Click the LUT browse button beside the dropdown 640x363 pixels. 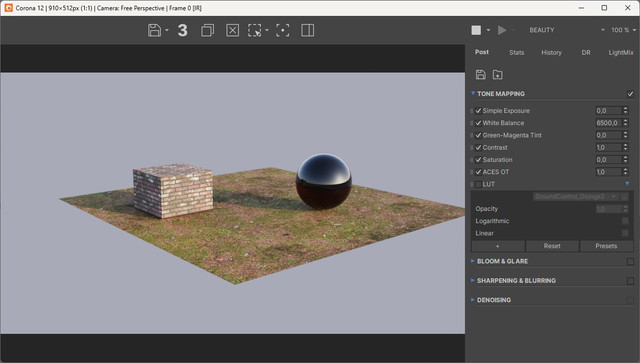(624, 196)
